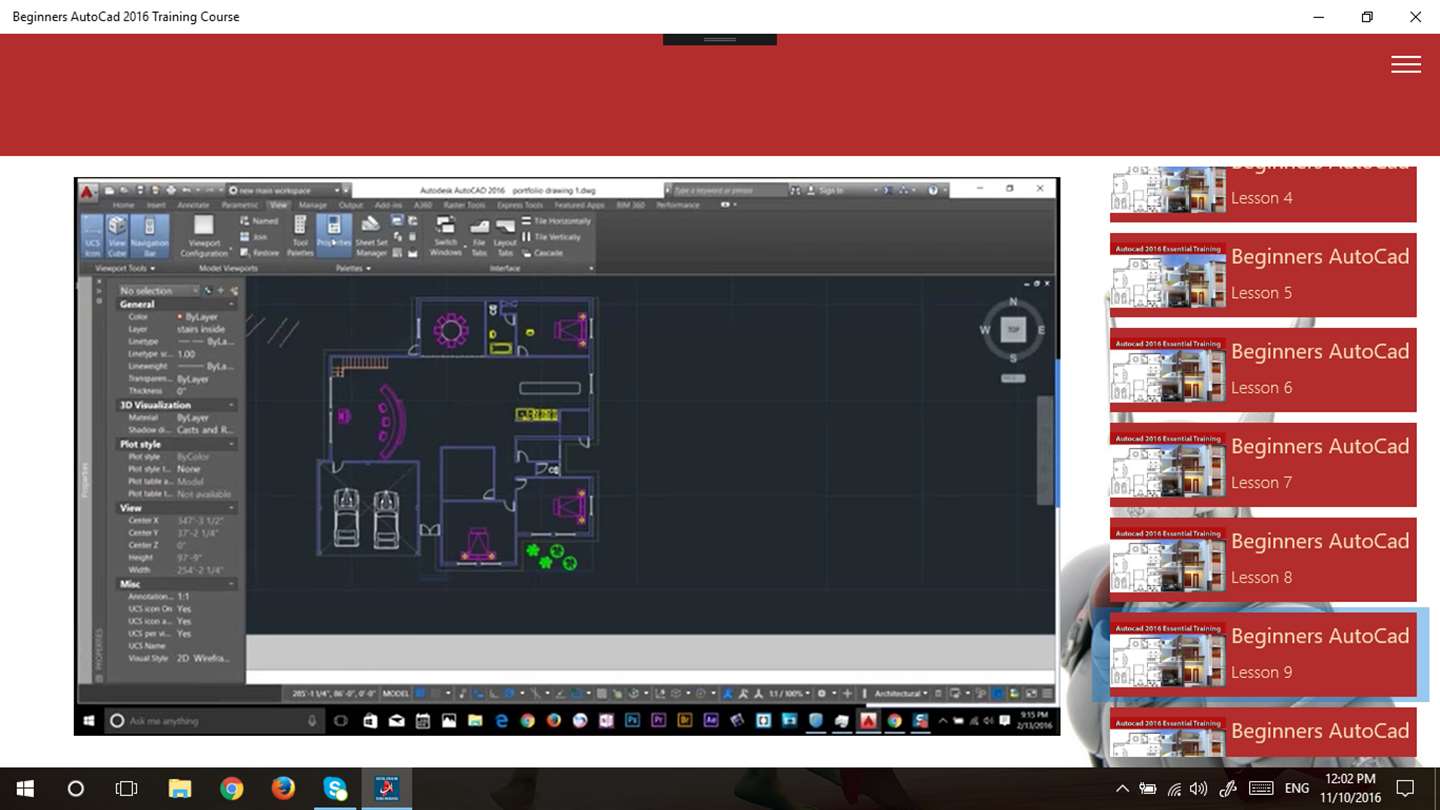Open Viewport Configuration in the video ribbon
This screenshot has width=1440, height=810.
click(x=204, y=237)
